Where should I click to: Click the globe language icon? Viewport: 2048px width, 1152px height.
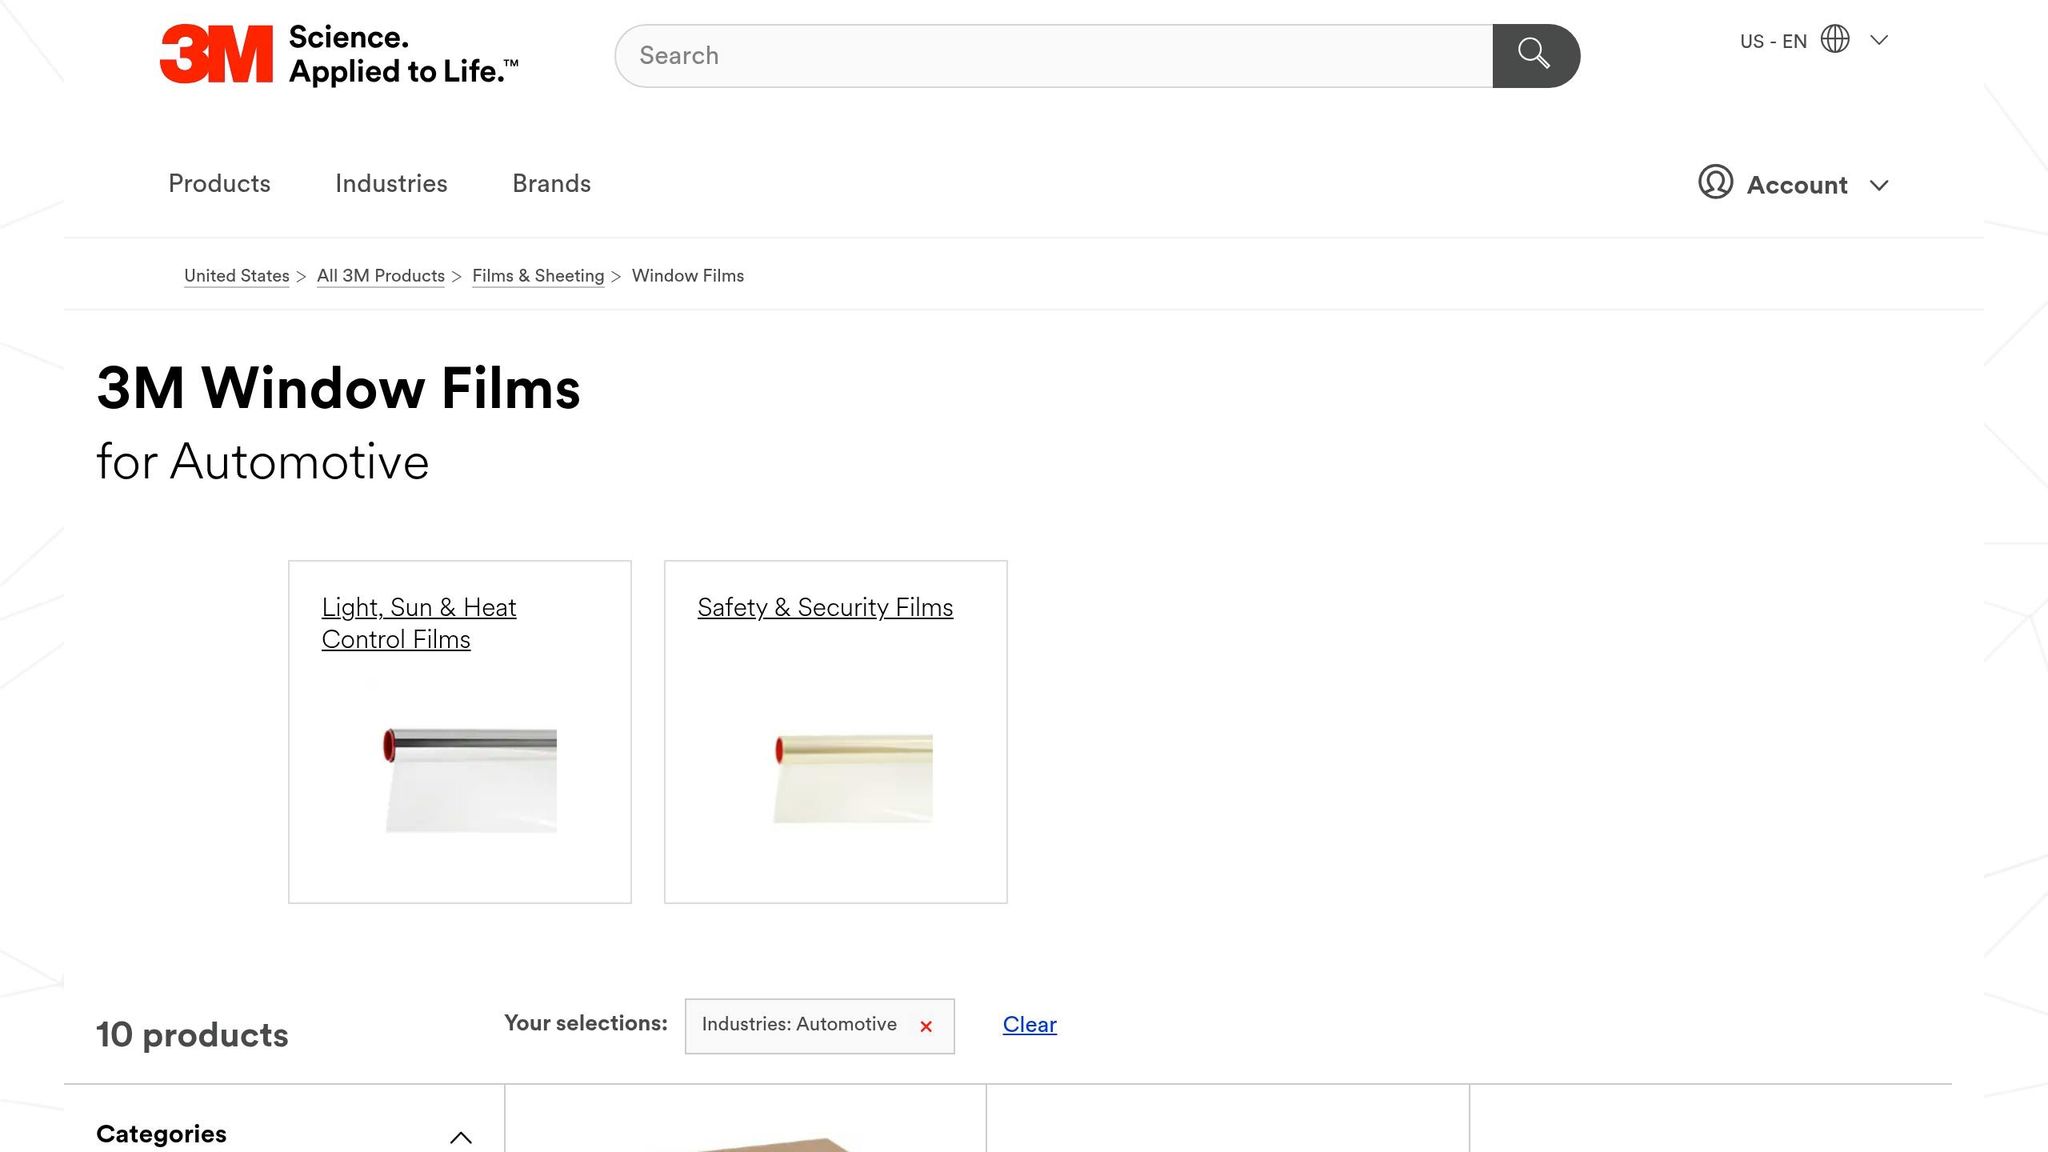coord(1835,40)
